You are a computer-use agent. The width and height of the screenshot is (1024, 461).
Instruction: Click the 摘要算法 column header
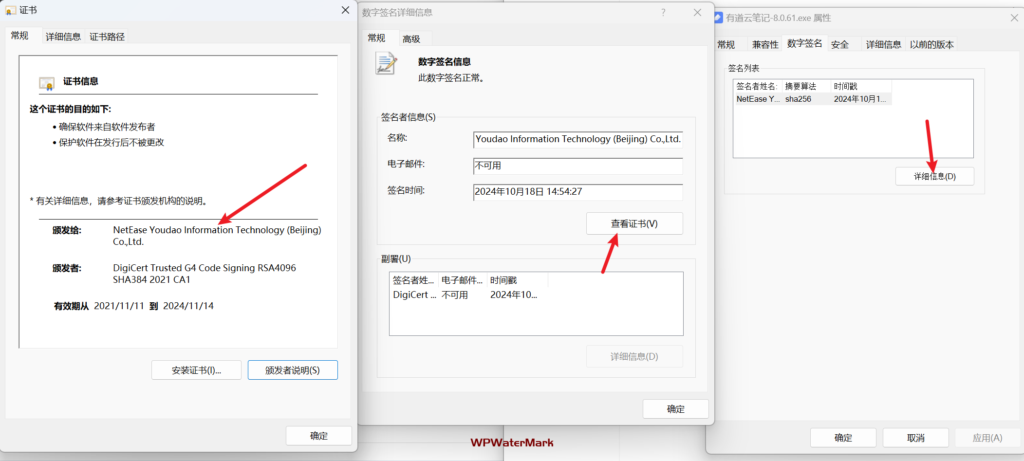coord(807,86)
